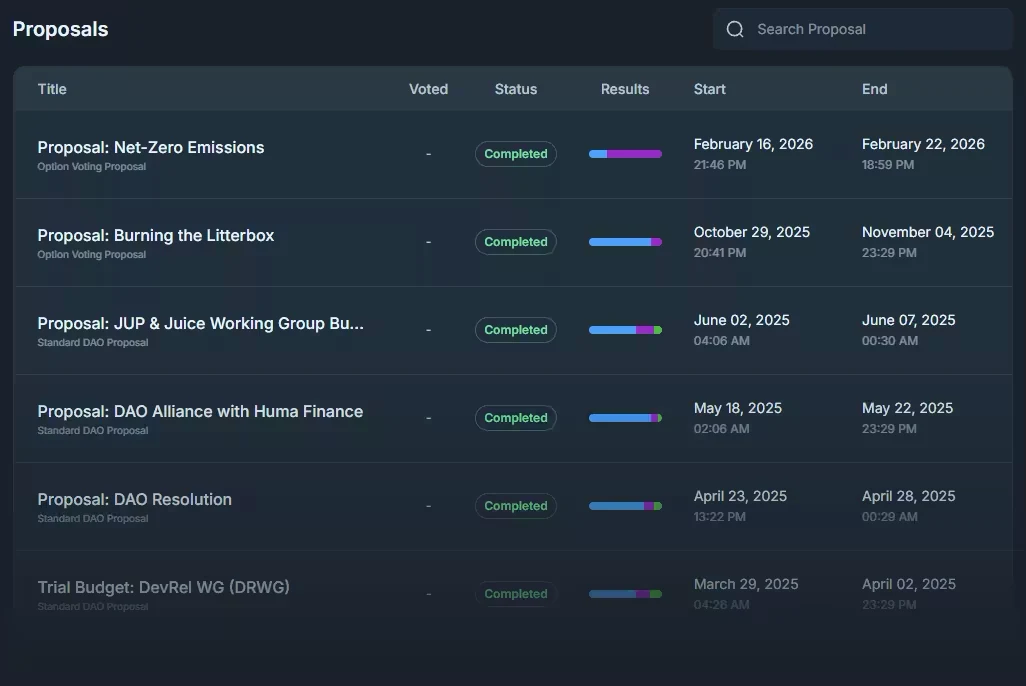Click results bar for DevRel WG budget
The height and width of the screenshot is (686, 1026).
point(626,594)
